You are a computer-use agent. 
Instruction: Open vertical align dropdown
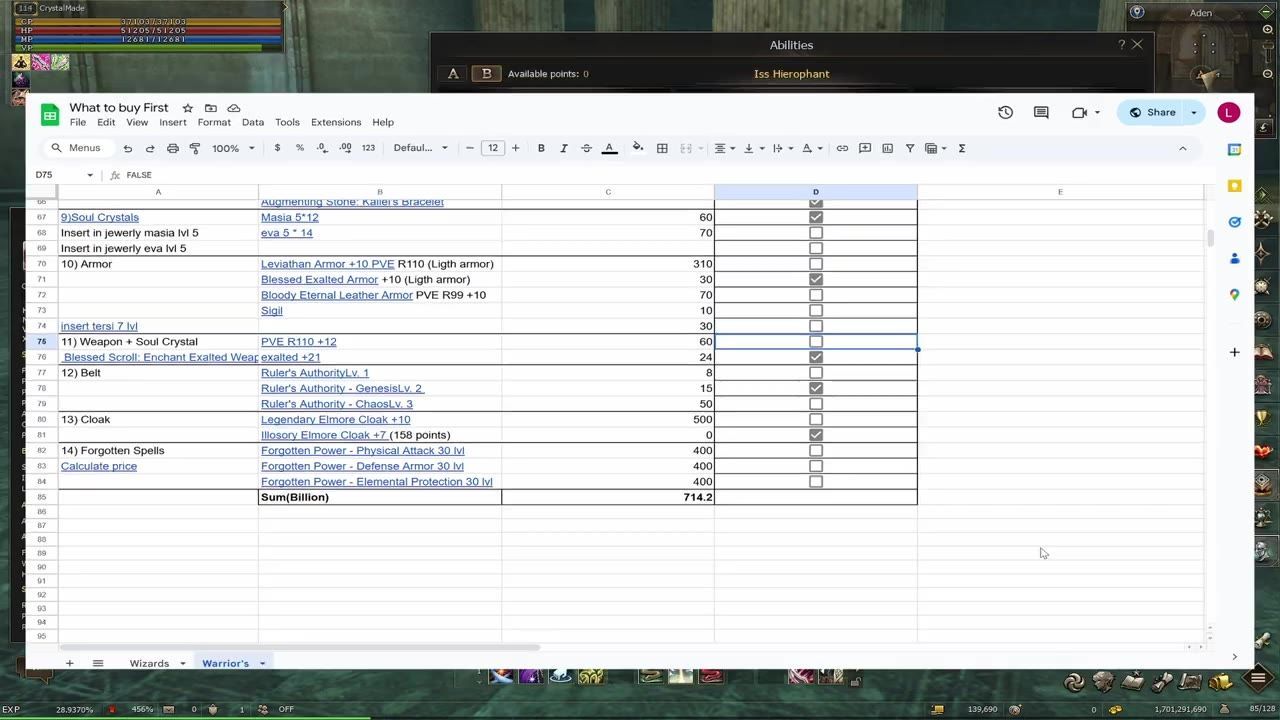tap(755, 148)
